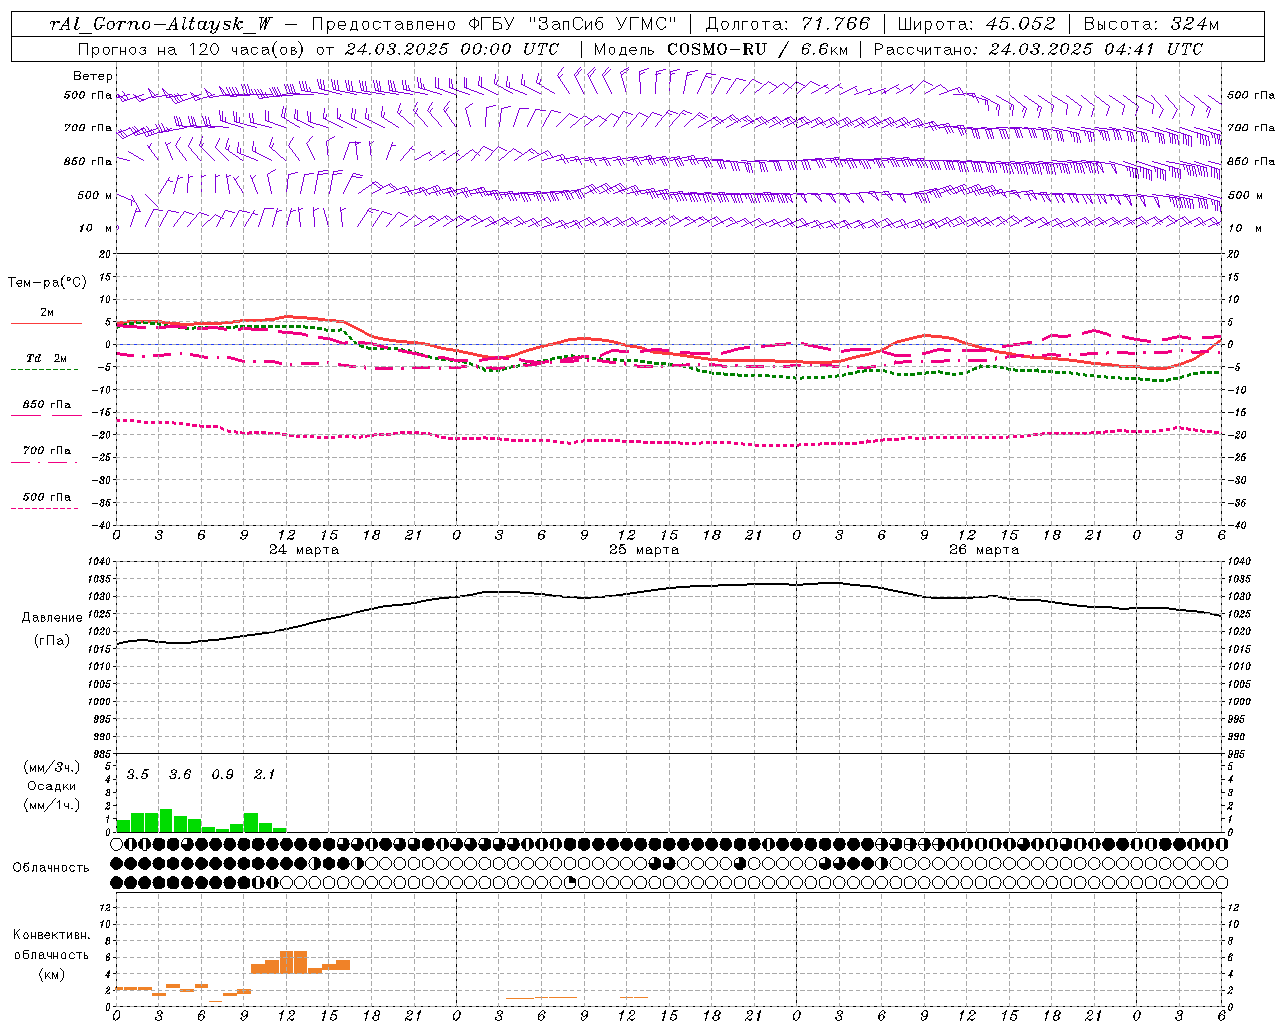
Task: Click the 850 гПа temperature legend entry
Action: tap(47, 405)
